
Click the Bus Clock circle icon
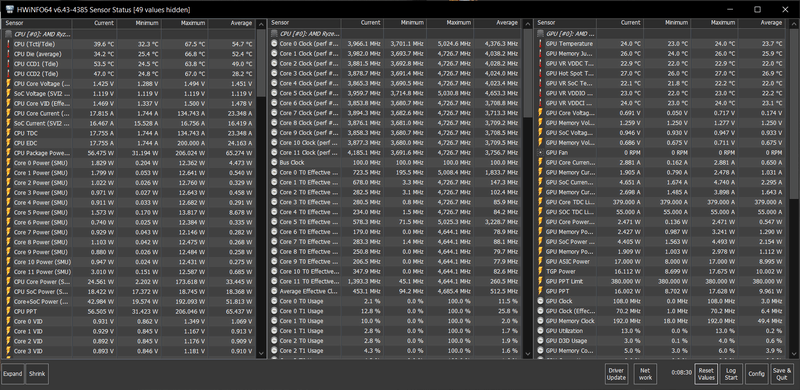pyautogui.click(x=274, y=162)
